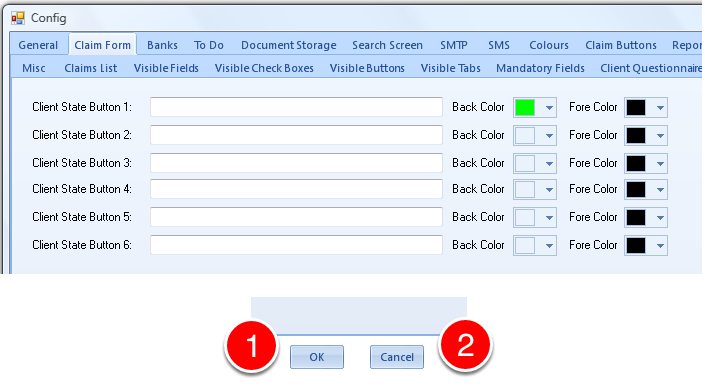Click Fore Color swatch for Button 5
Screen dimensions: 705x386
click(636, 217)
